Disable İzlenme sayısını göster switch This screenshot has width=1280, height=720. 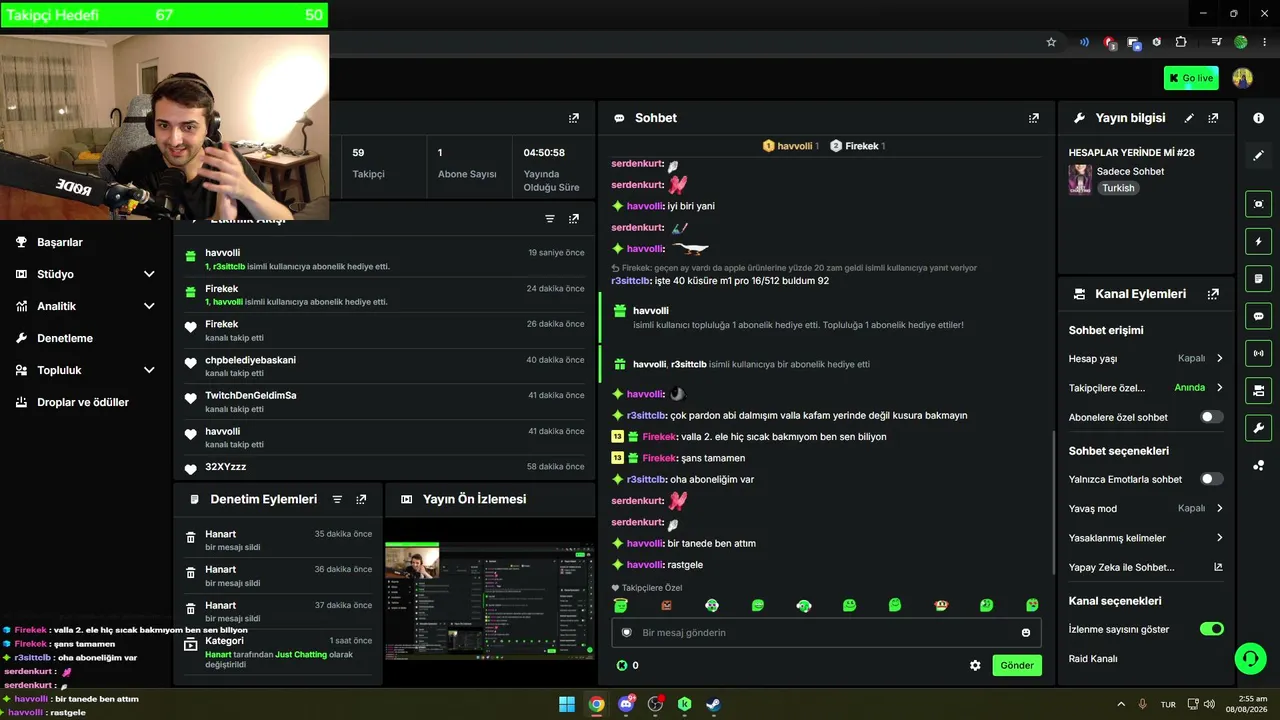coord(1212,629)
